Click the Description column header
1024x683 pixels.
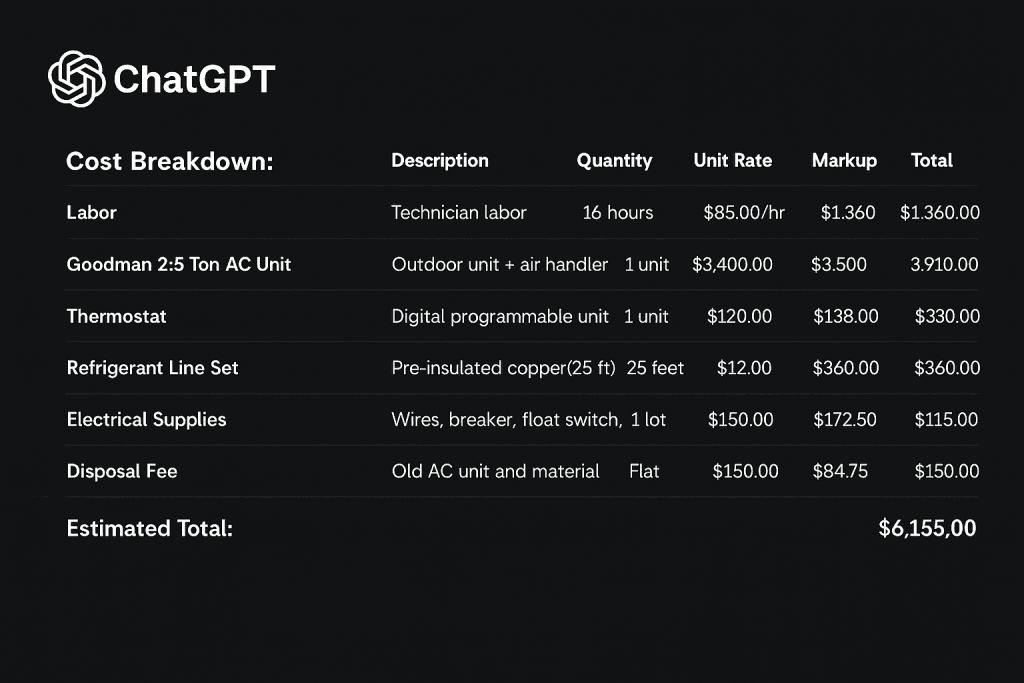point(440,161)
